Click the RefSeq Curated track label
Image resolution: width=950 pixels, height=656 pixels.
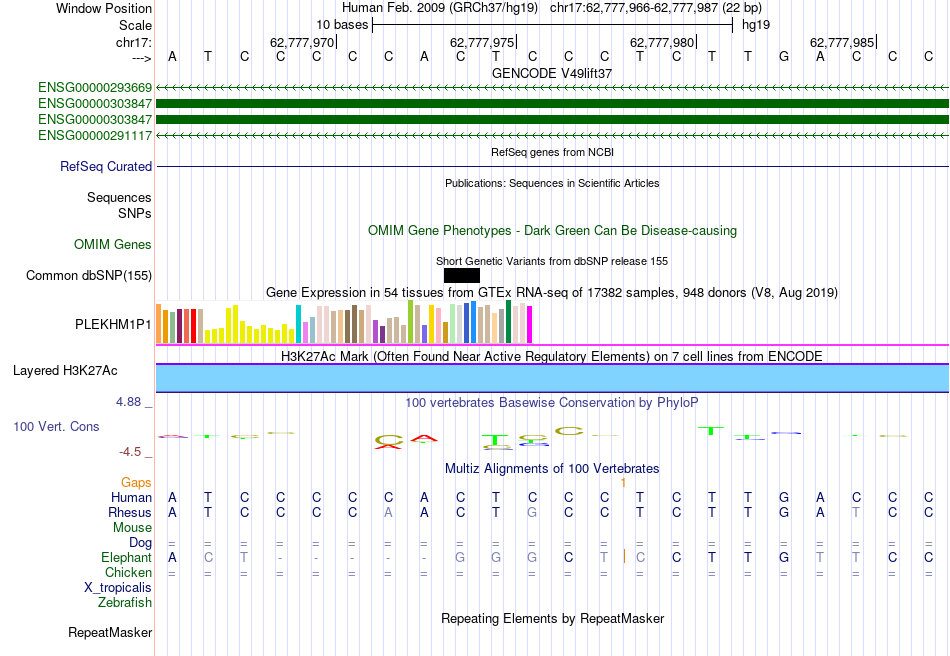pyautogui.click(x=106, y=167)
